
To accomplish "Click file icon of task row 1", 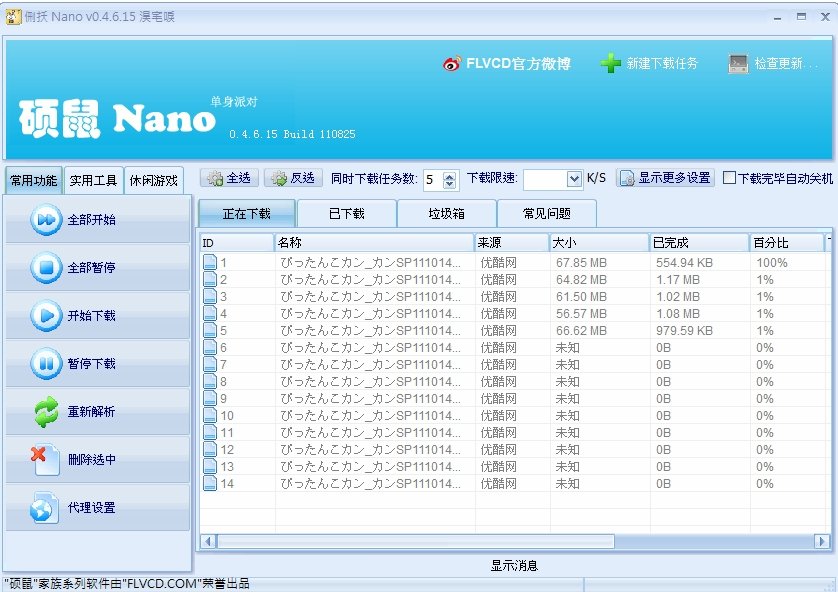I will 210,262.
